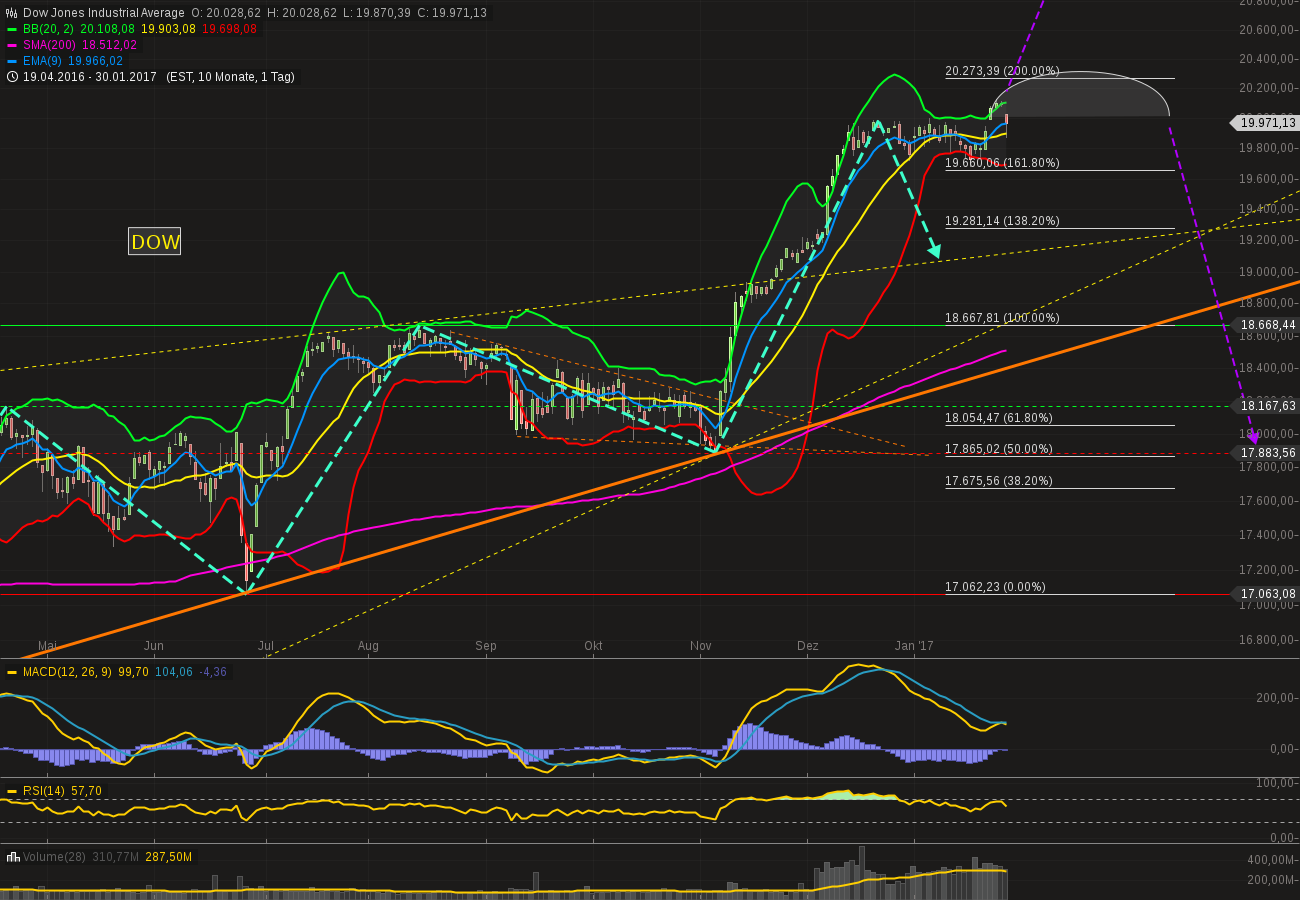Click the yellow MACD legend marker
The image size is (1300, 900).
tap(12, 673)
